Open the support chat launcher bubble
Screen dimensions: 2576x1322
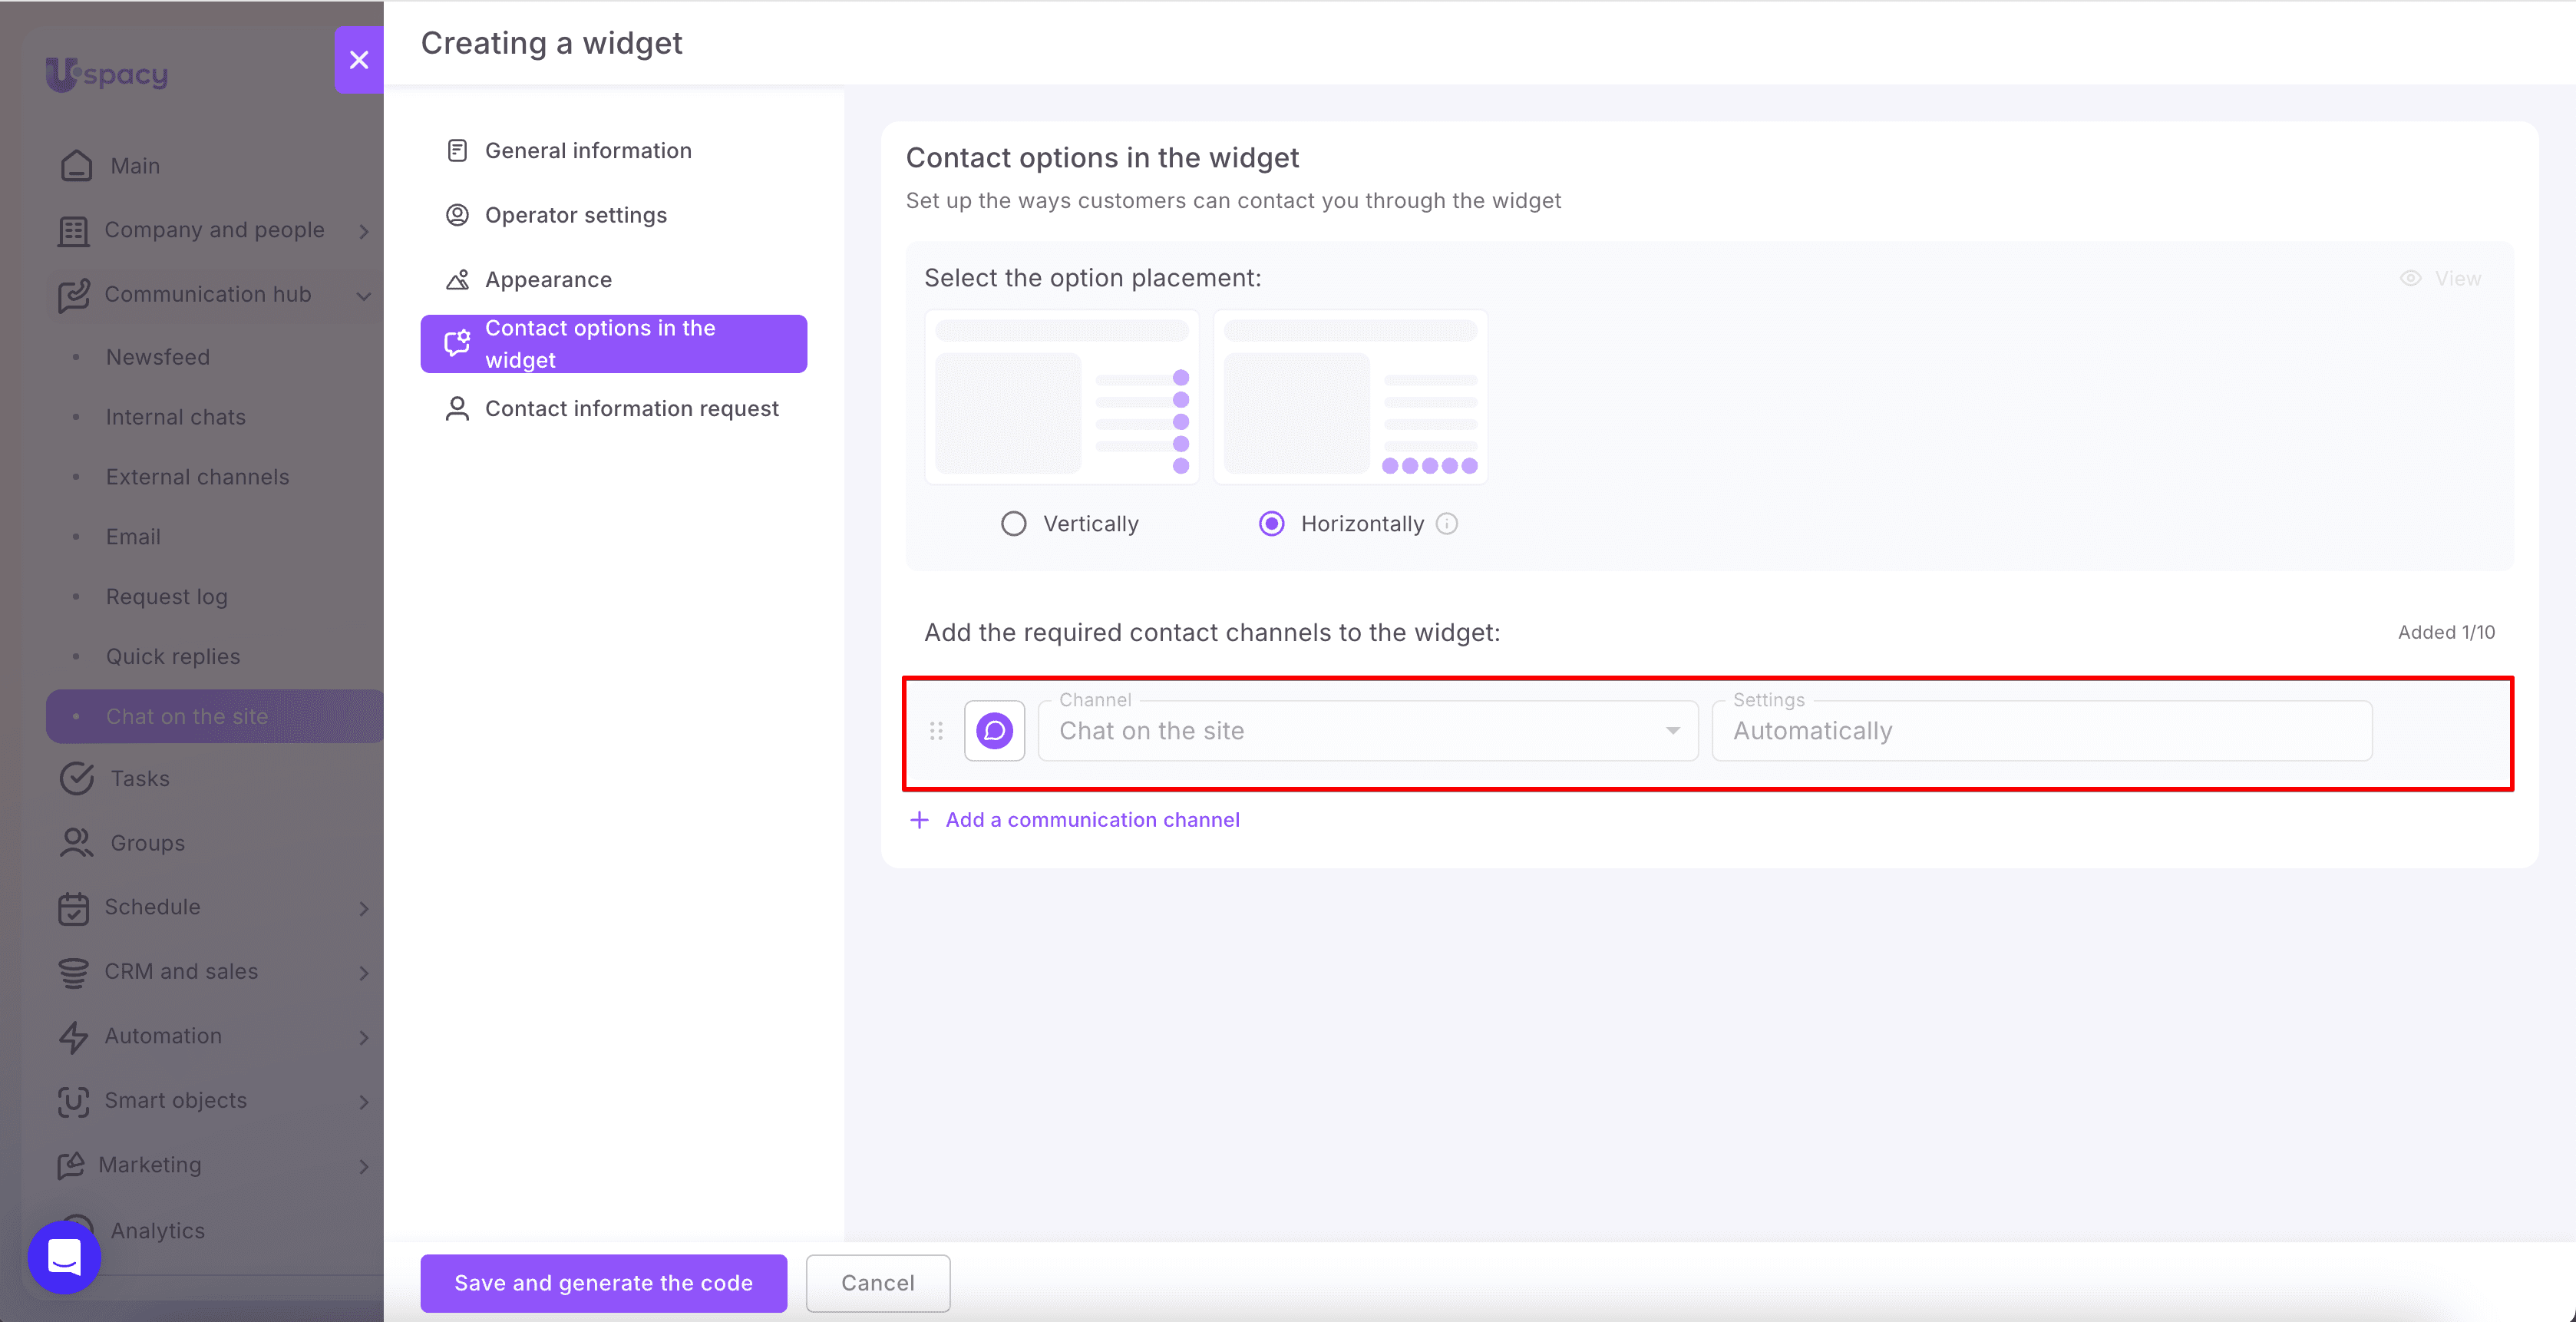[x=64, y=1256]
